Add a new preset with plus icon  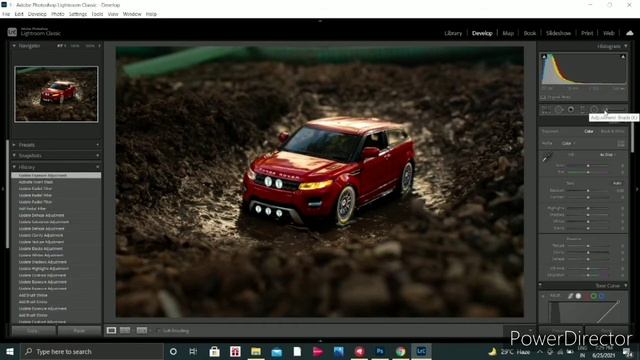click(98, 145)
